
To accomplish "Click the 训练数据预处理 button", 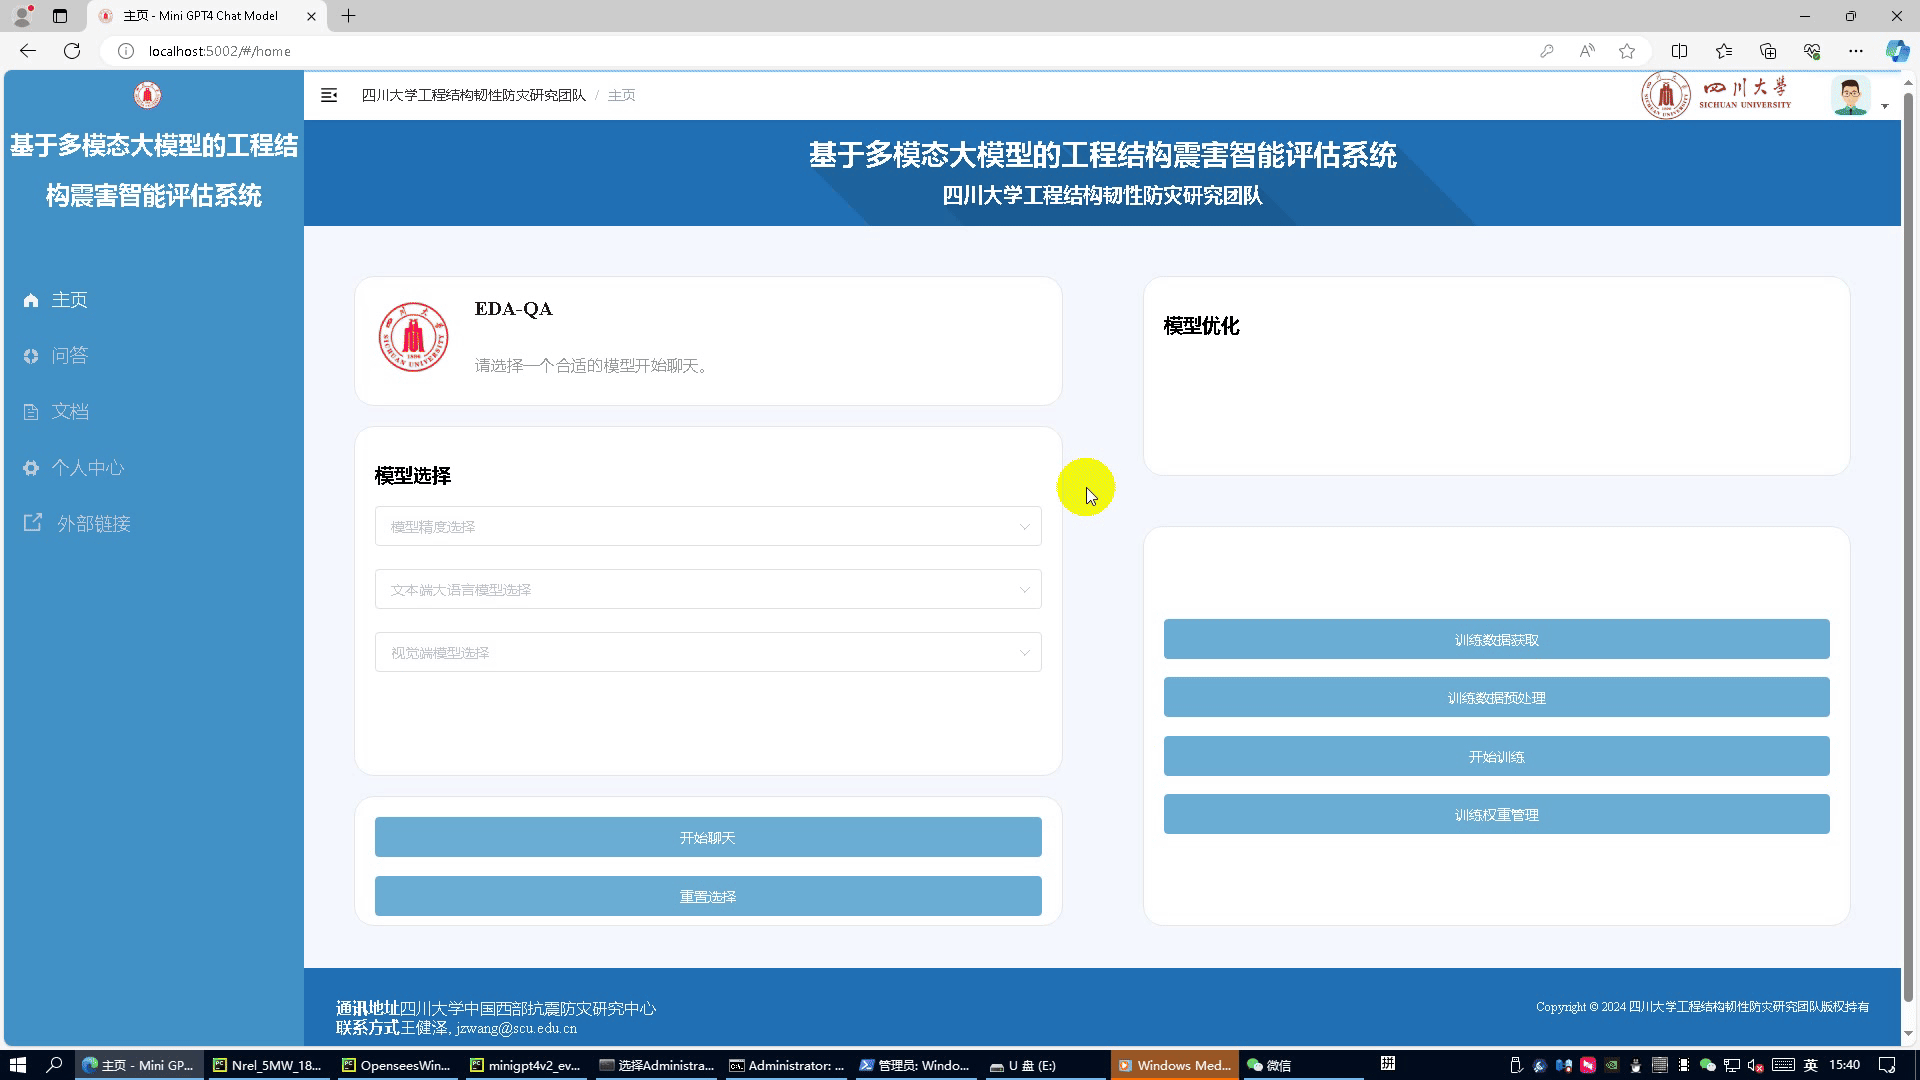I will pos(1496,698).
